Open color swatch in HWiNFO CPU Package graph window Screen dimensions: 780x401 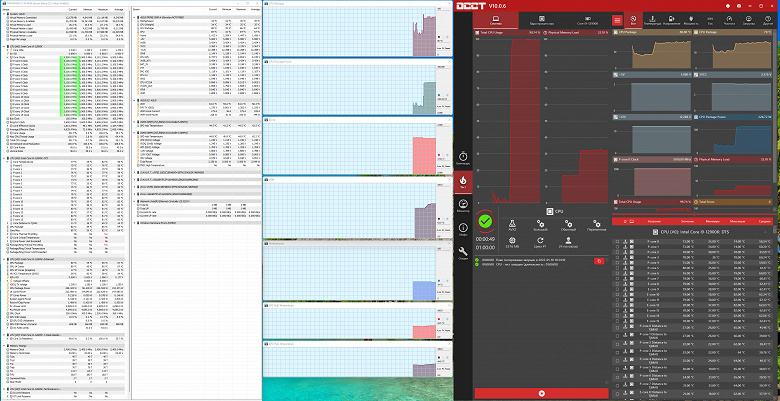[439, 37]
